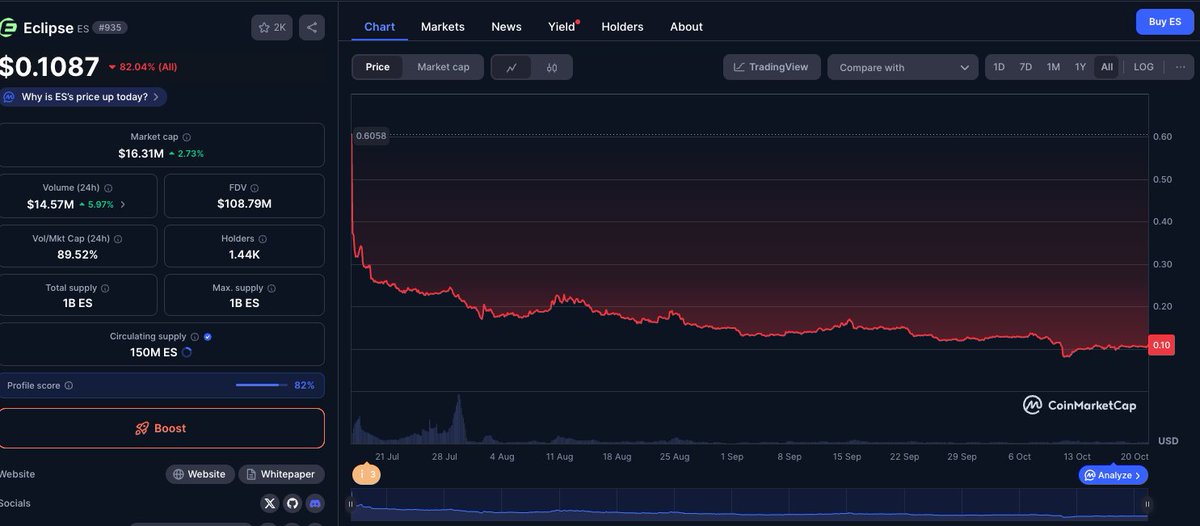
Task: Select 1Y time range
Action: pyautogui.click(x=1080, y=67)
